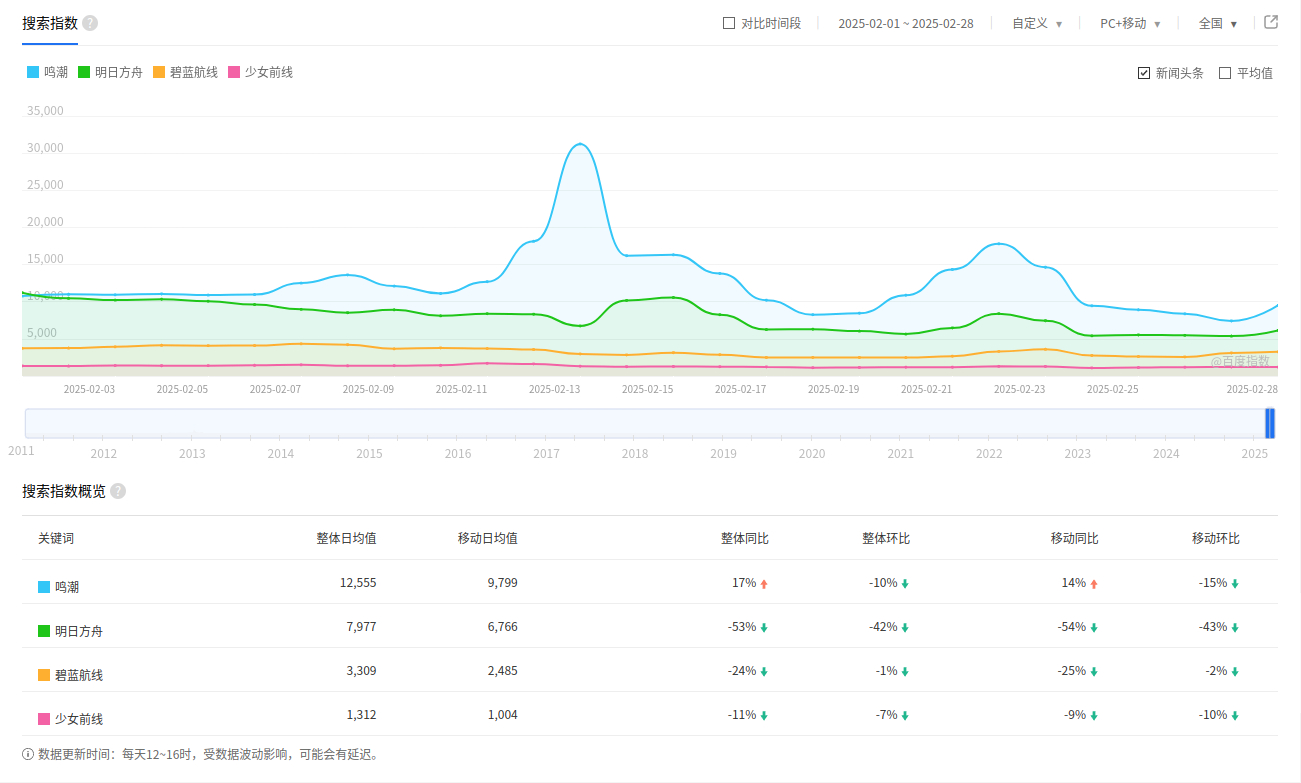Click the 35,000 y-axis label
This screenshot has width=1301, height=783.
(x=45, y=110)
